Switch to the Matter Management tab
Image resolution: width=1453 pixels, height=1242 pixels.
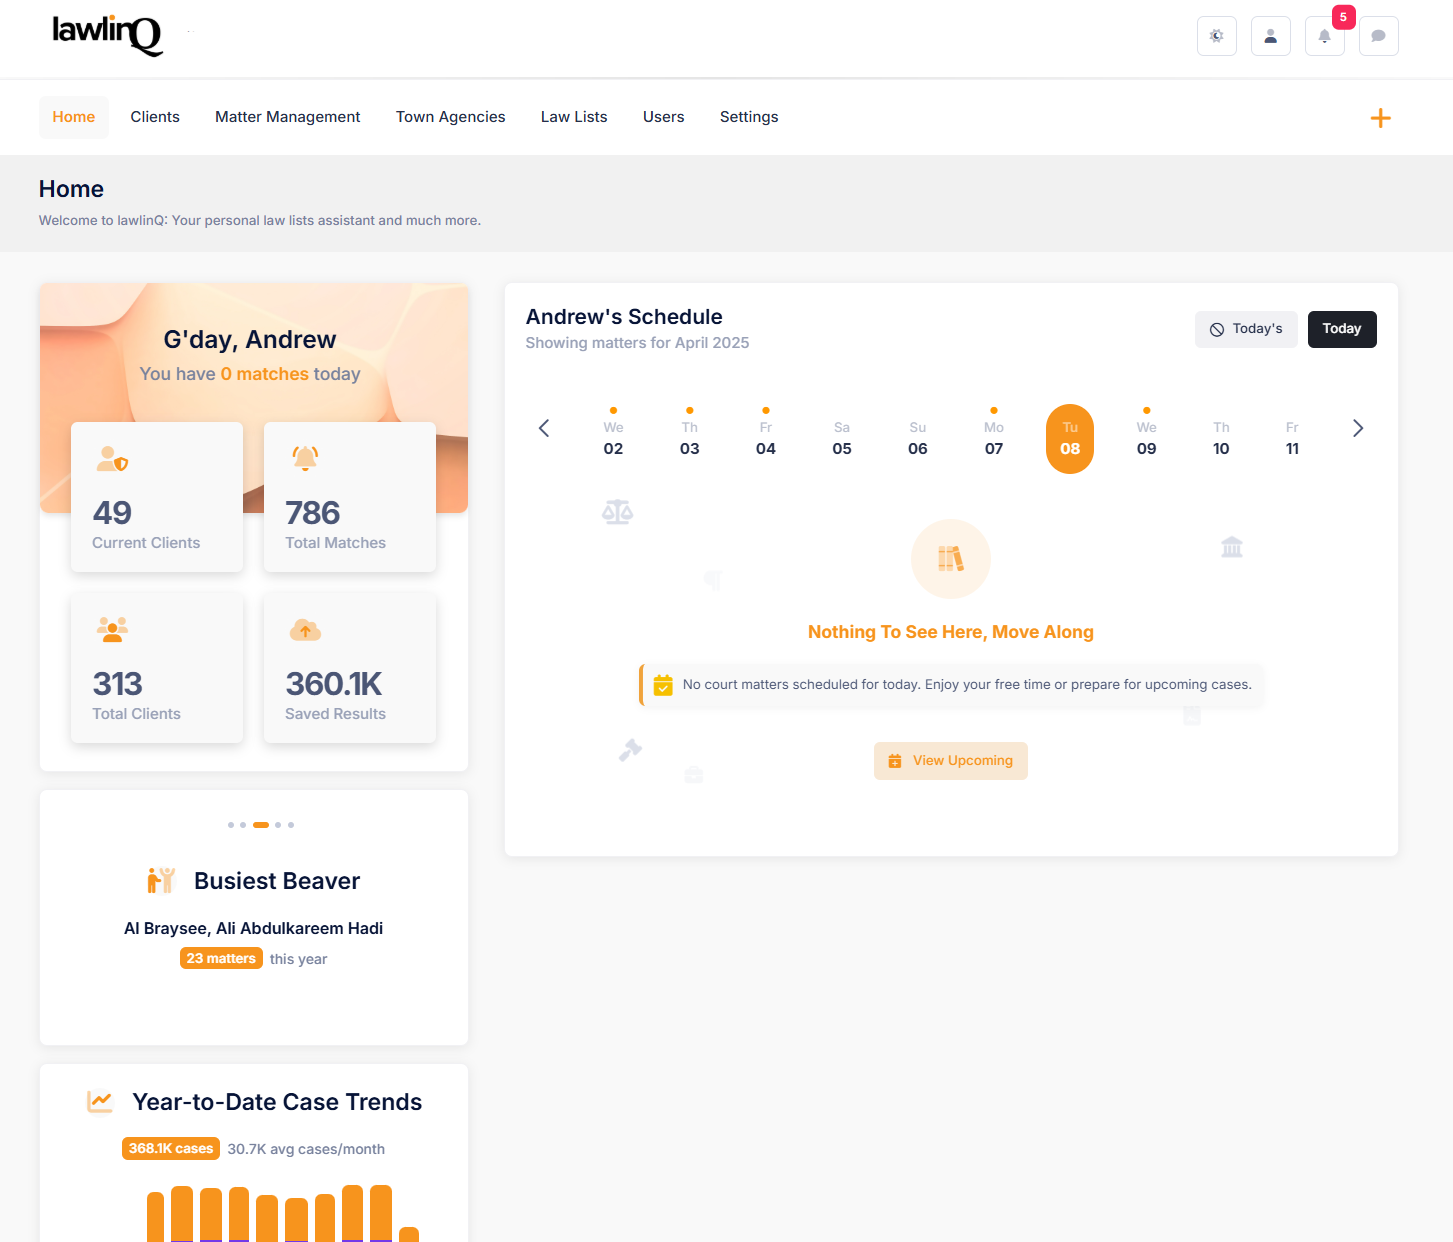point(287,117)
